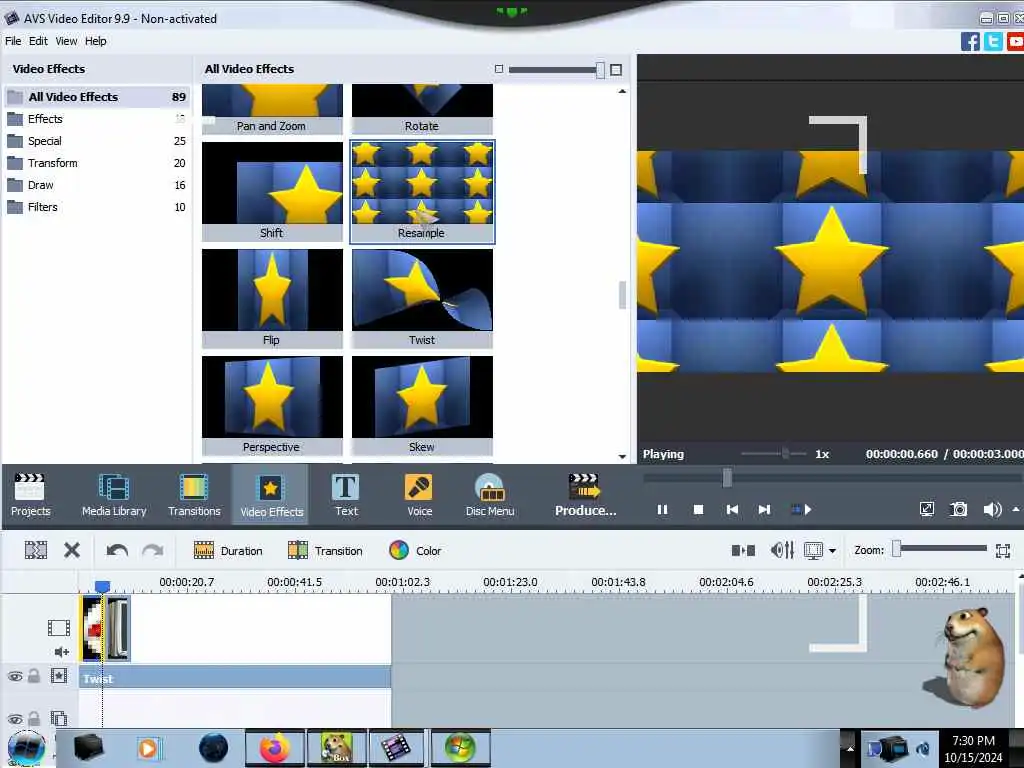Toggle visibility of the overlay track
Viewport: 1024px width, 768px height.
coord(15,719)
